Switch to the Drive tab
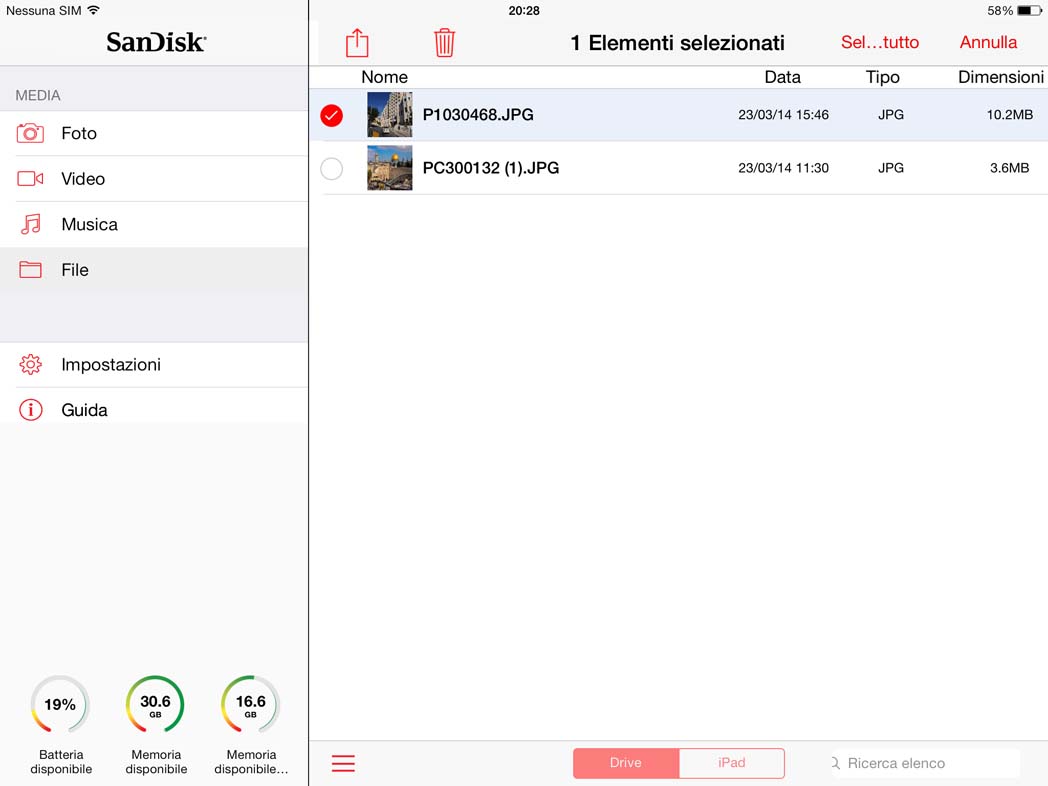This screenshot has width=1048, height=786. point(626,763)
